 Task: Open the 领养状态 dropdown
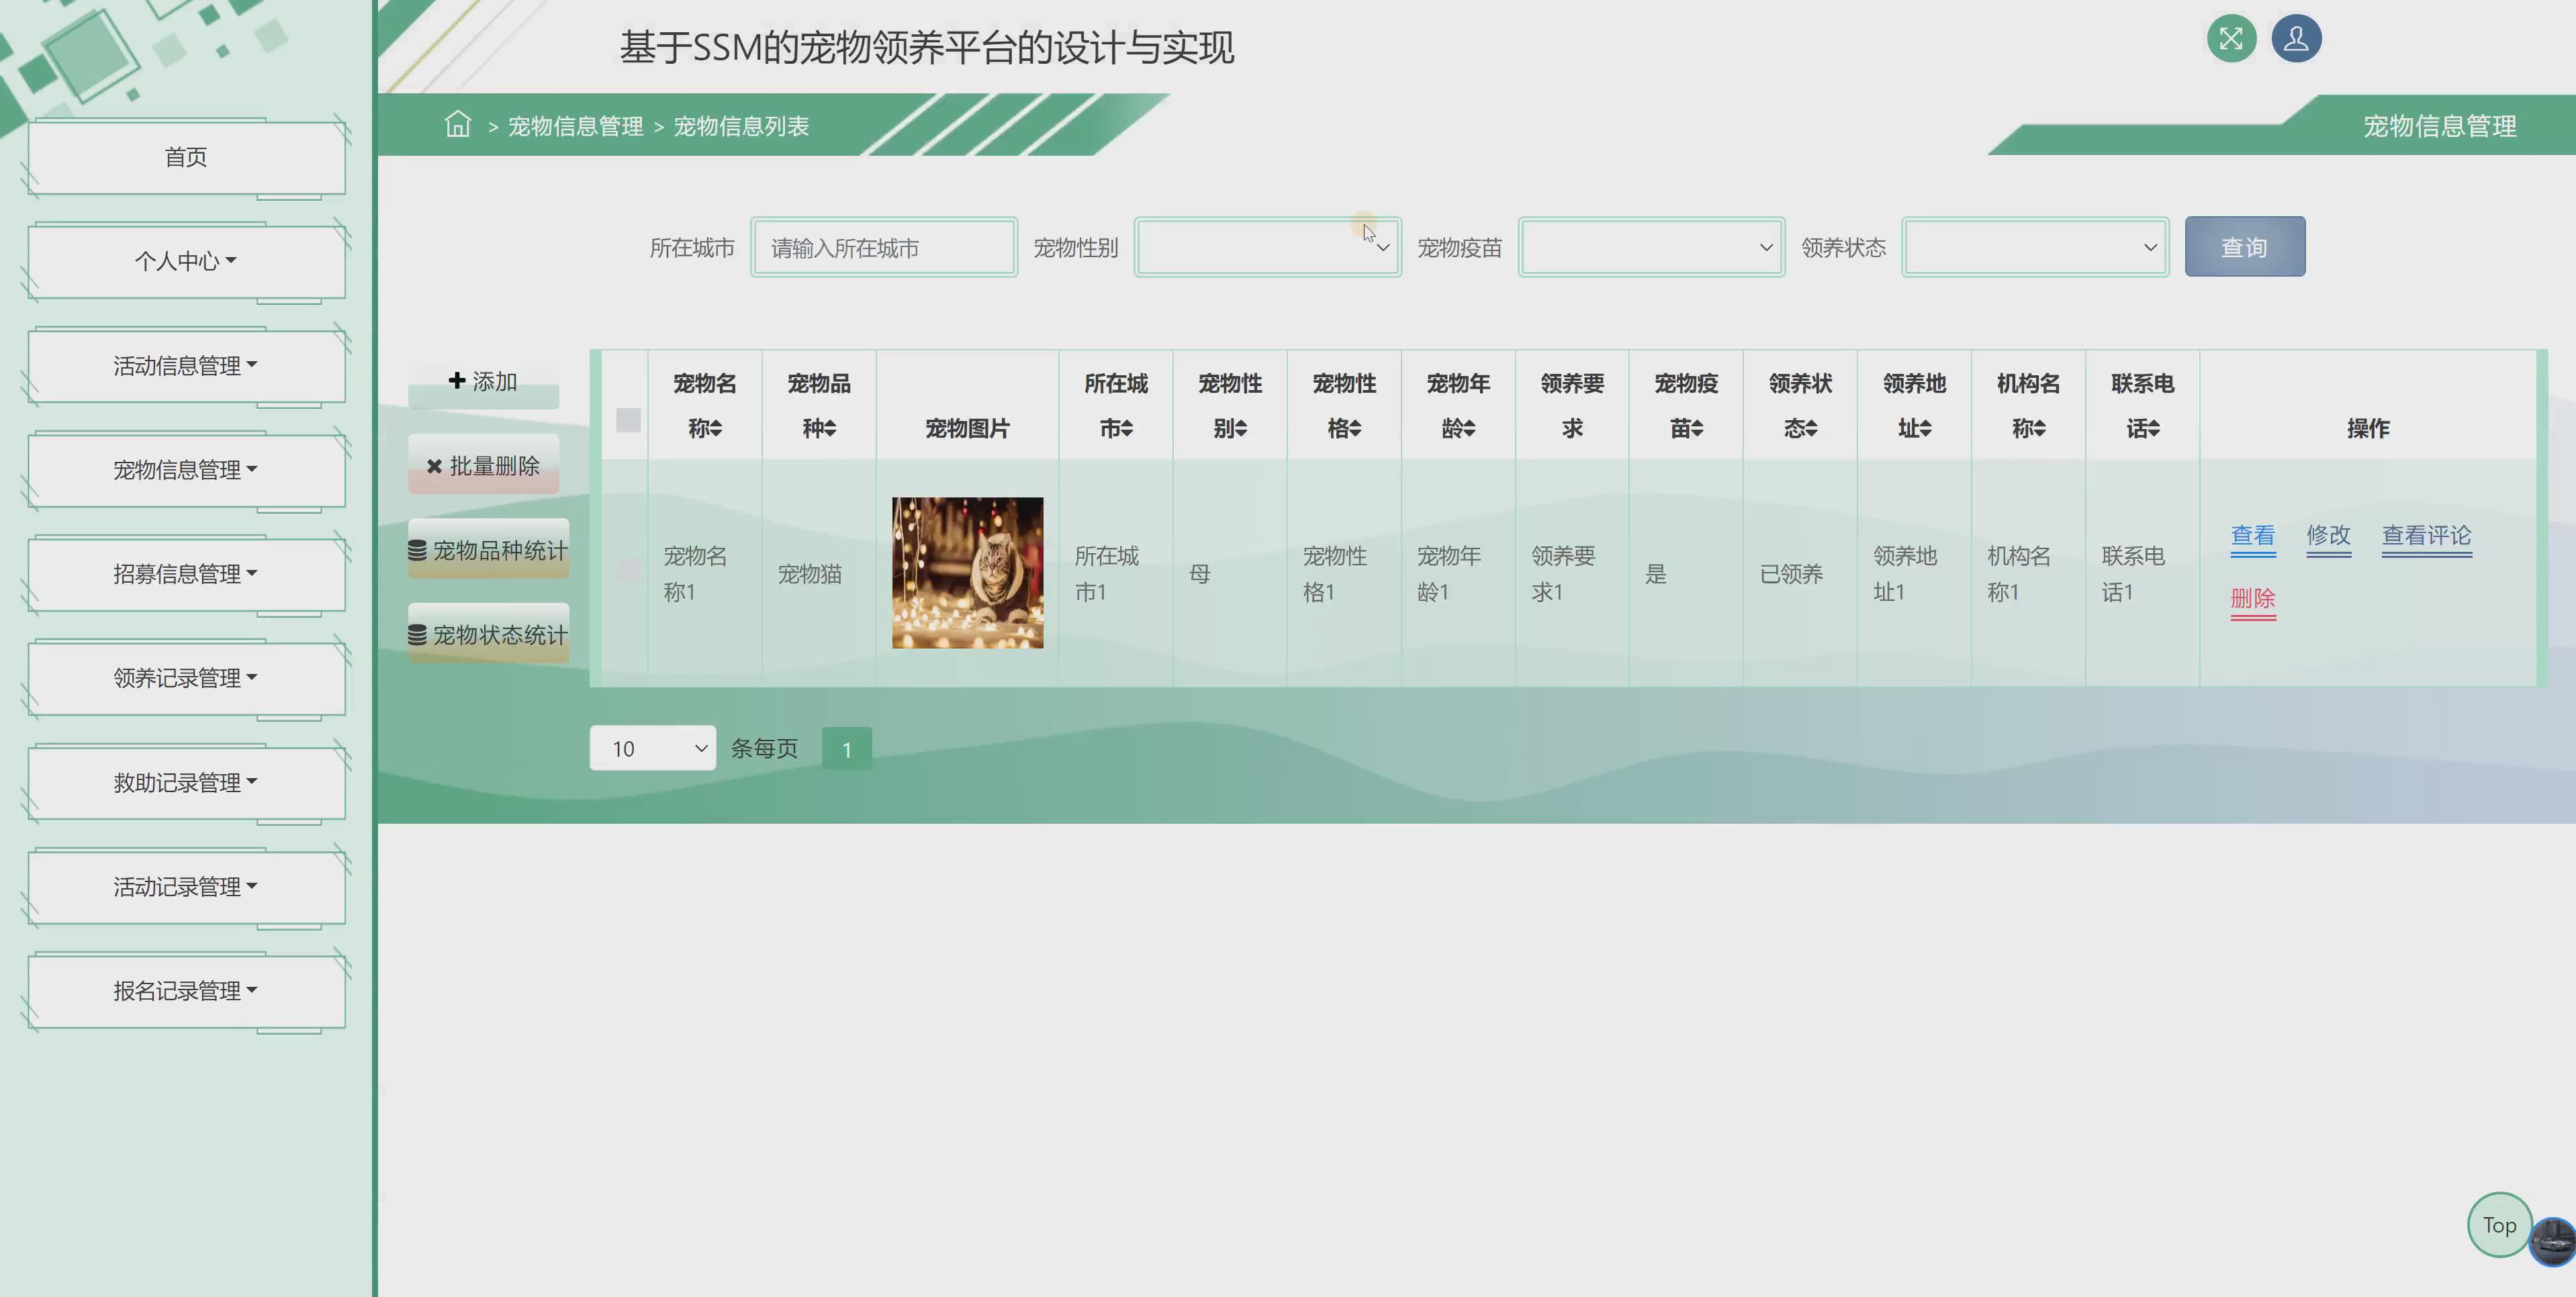tap(2034, 247)
